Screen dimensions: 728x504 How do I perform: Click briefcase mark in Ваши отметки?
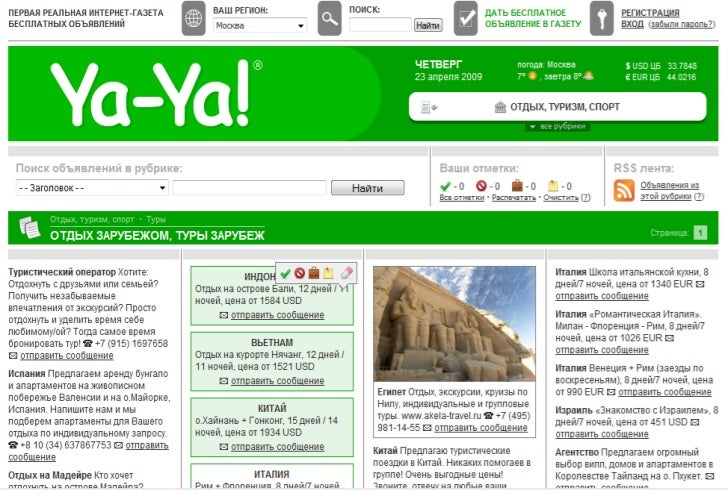[517, 186]
